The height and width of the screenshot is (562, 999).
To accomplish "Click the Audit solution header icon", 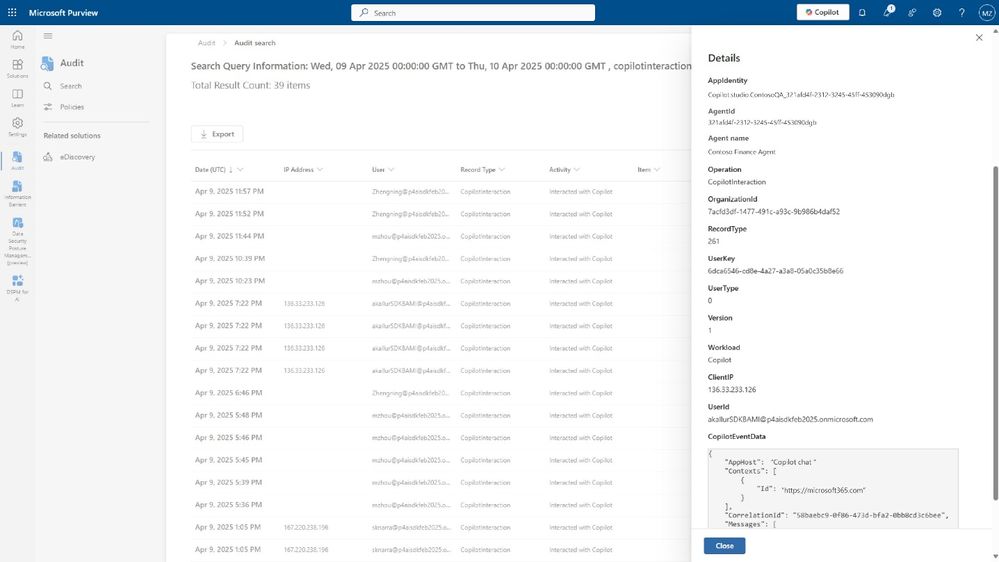I will coord(47,63).
